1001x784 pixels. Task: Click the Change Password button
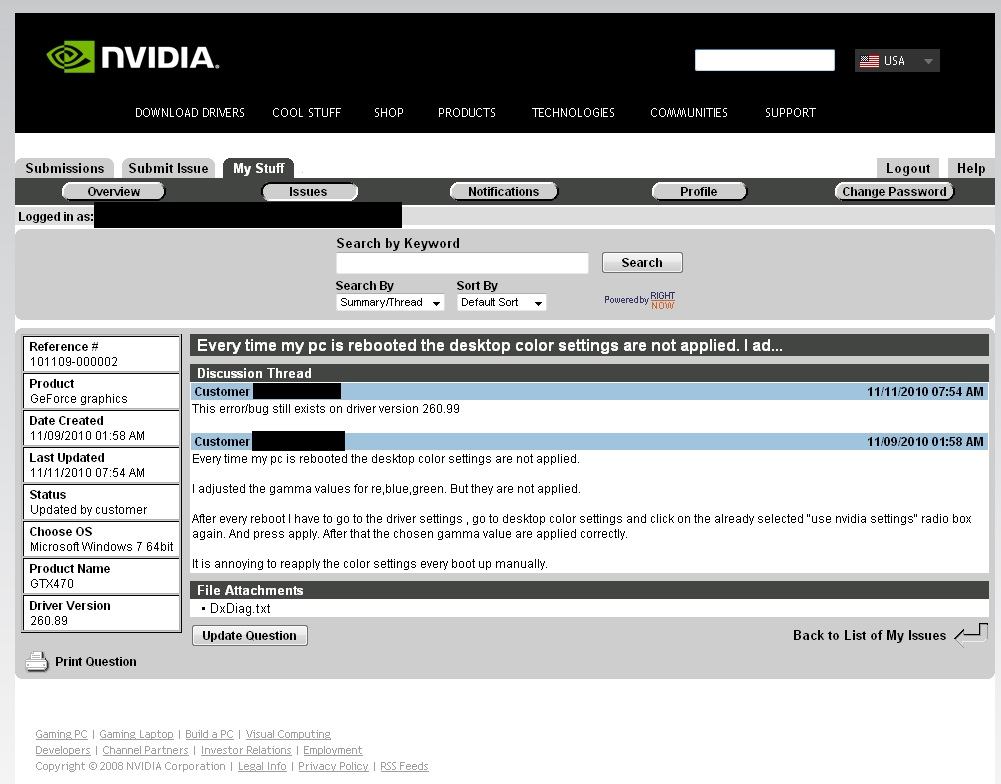tap(894, 192)
